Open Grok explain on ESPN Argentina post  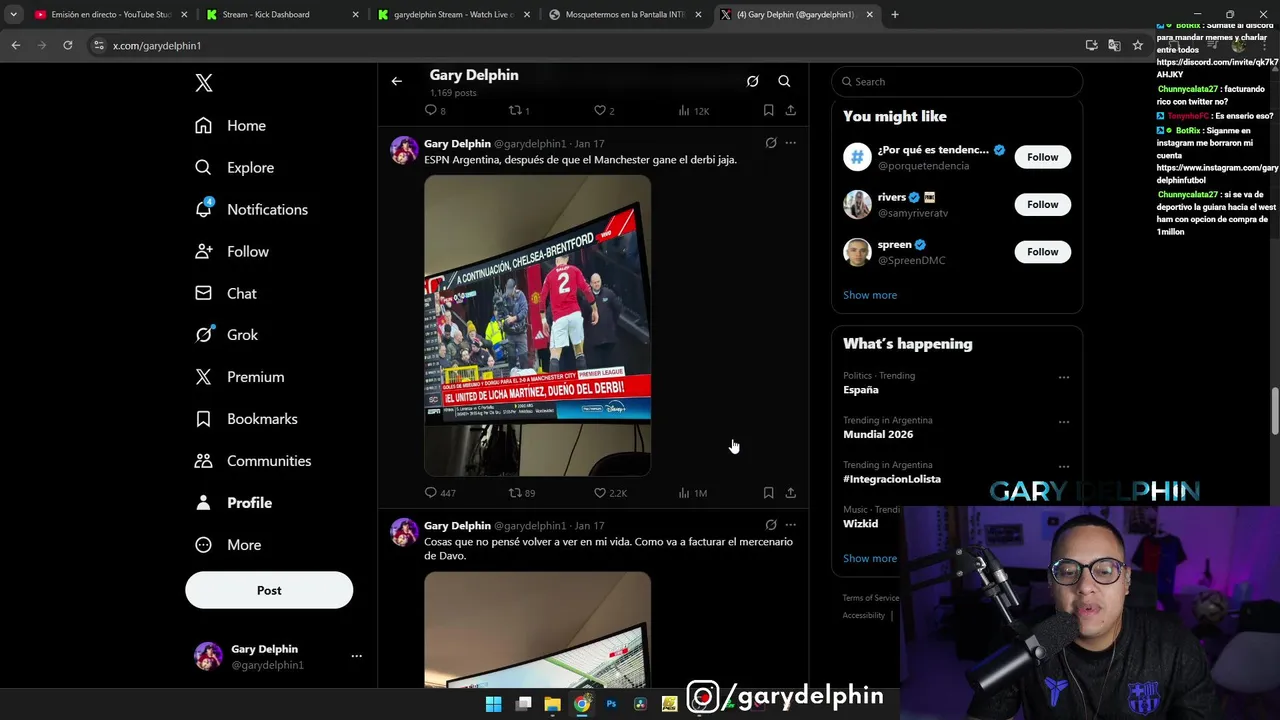point(771,143)
